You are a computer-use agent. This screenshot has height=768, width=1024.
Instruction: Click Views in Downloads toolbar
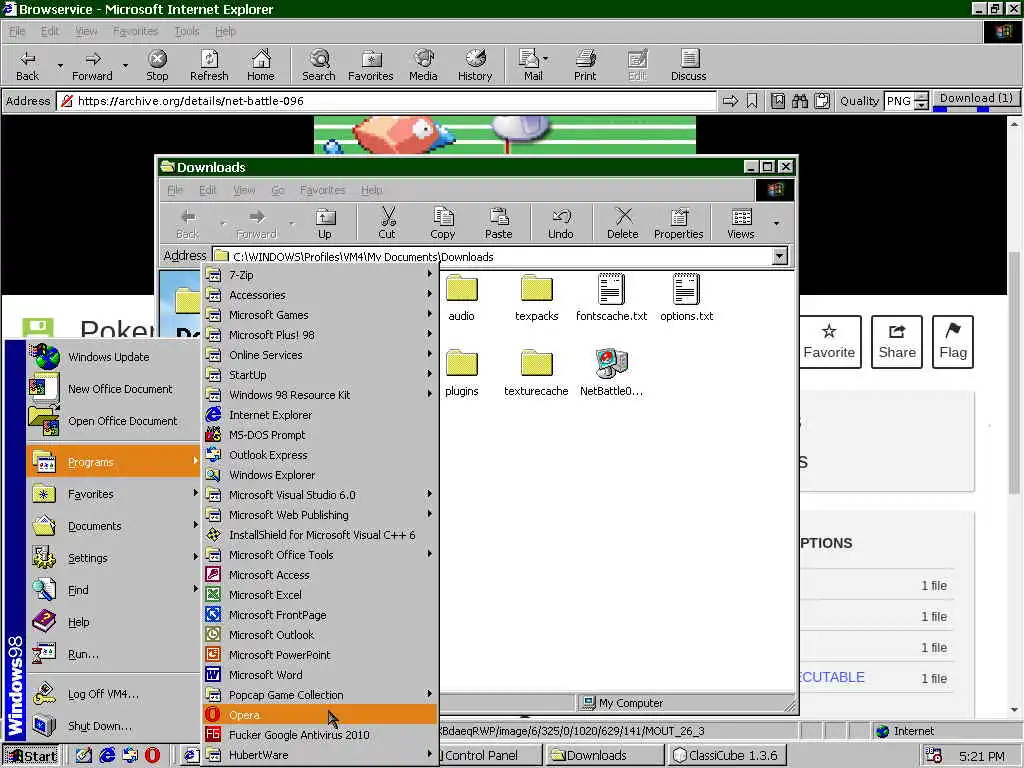click(741, 224)
